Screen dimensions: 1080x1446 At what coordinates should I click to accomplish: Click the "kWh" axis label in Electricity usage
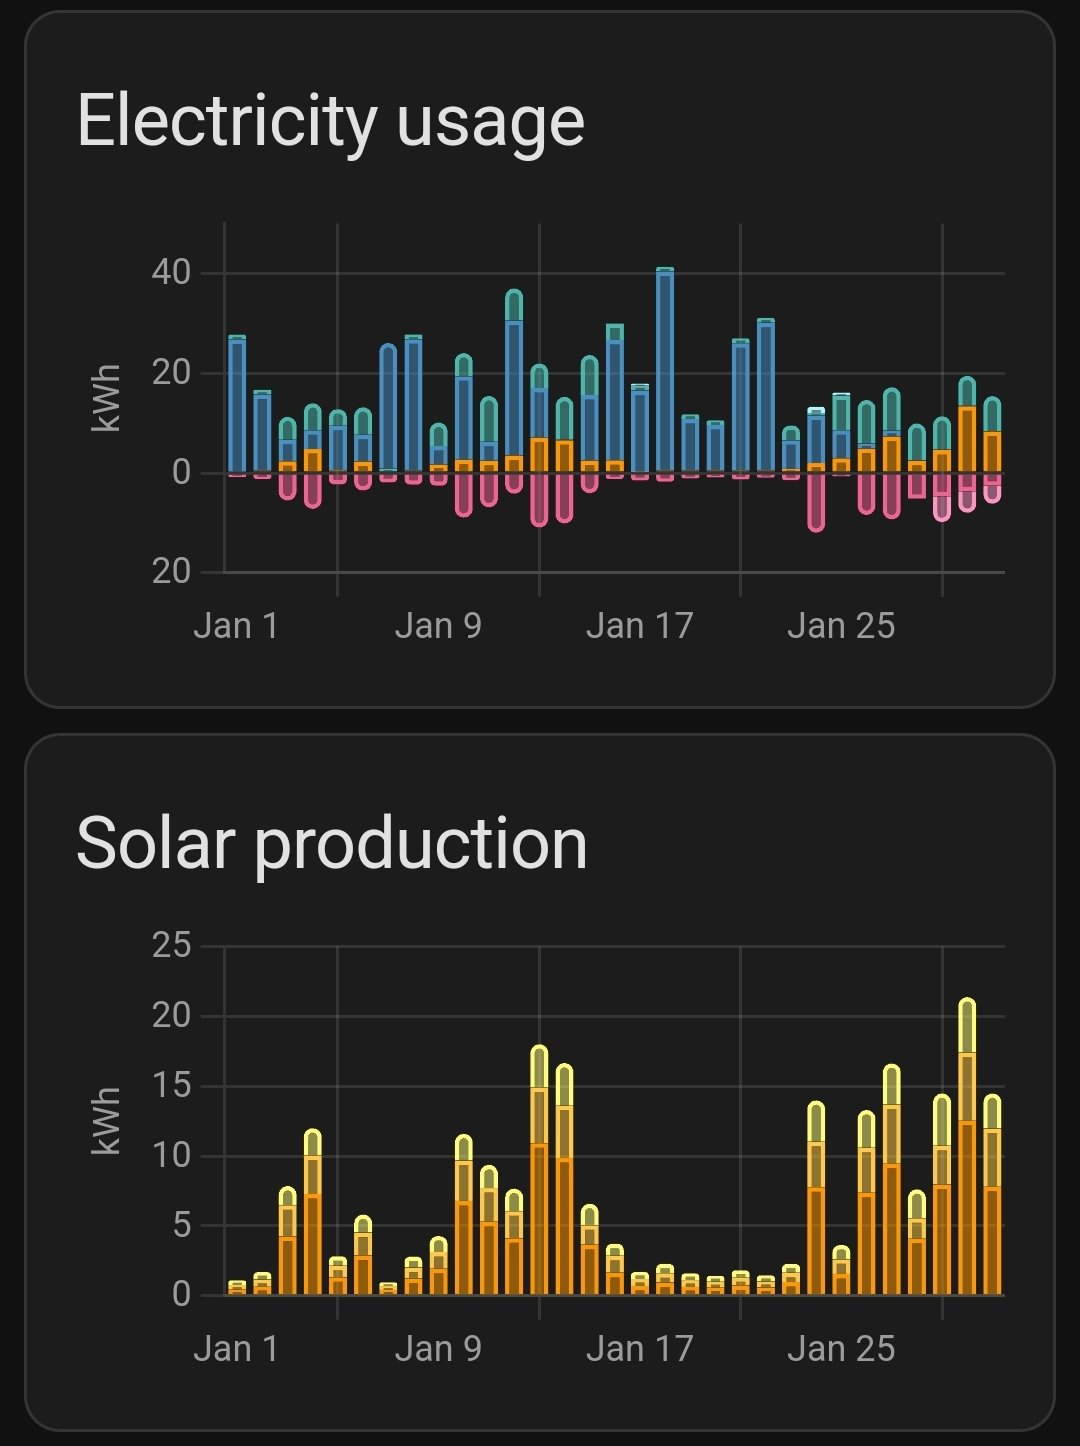(106, 398)
